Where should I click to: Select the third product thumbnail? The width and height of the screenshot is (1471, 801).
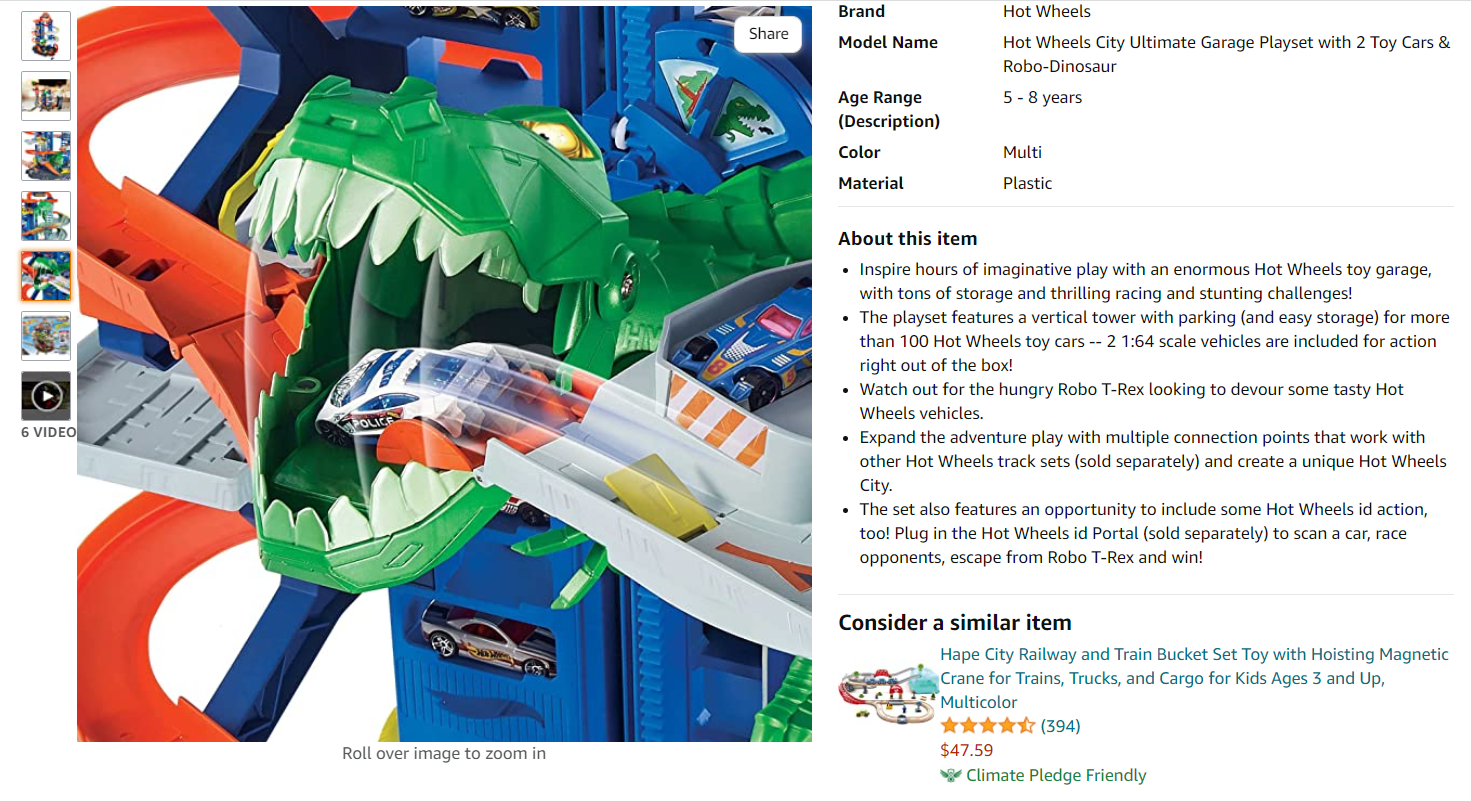(x=46, y=156)
